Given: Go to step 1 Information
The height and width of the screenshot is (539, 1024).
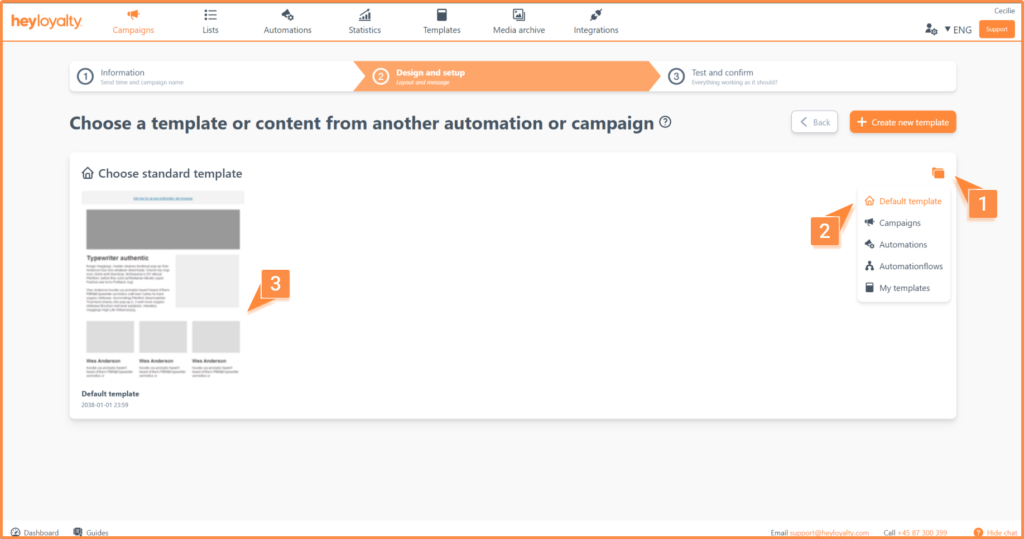Looking at the screenshot, I should (x=122, y=76).
